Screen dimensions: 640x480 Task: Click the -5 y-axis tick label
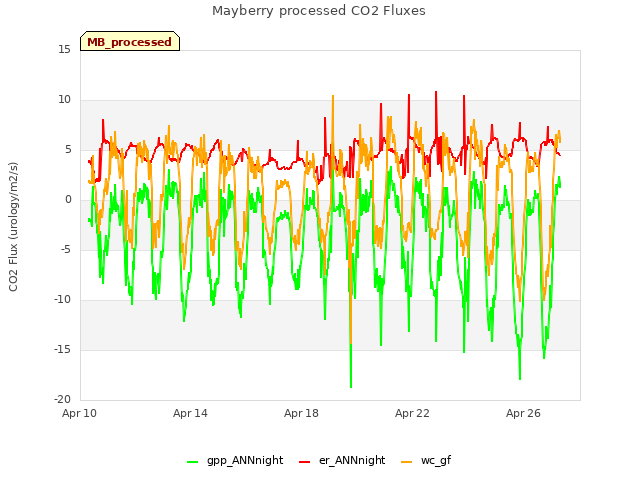coord(66,250)
